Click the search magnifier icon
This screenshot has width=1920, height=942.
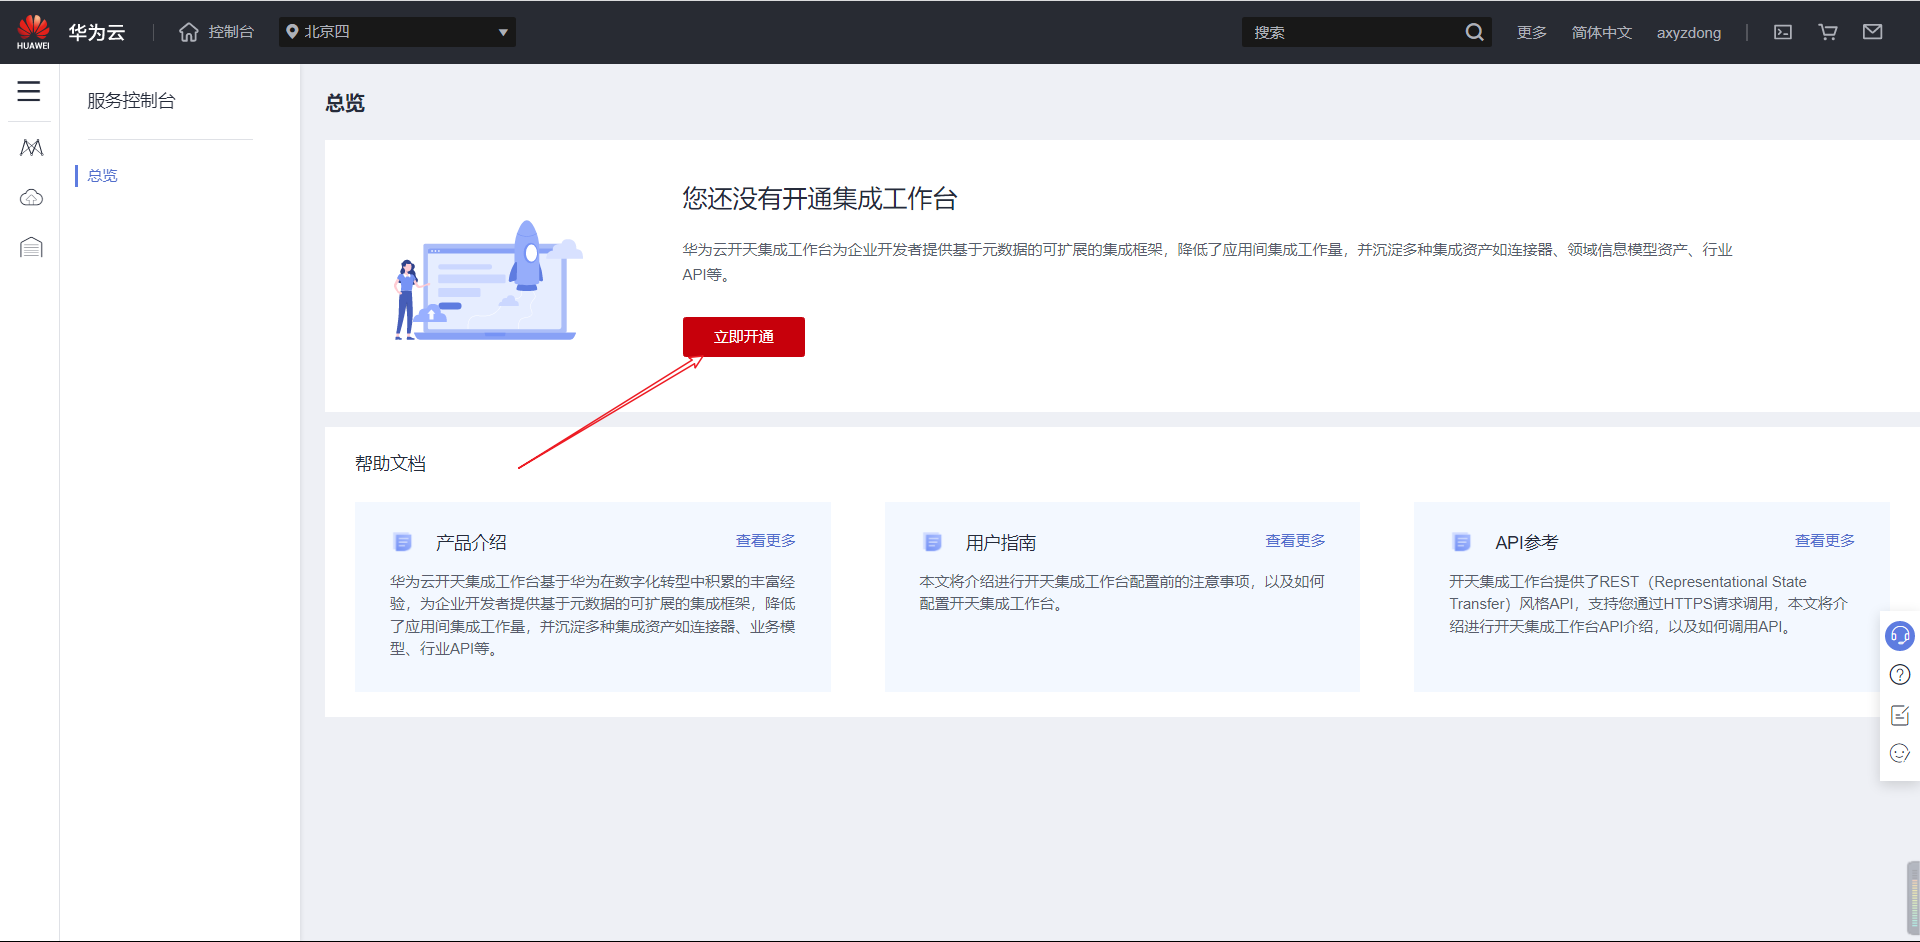click(1475, 32)
